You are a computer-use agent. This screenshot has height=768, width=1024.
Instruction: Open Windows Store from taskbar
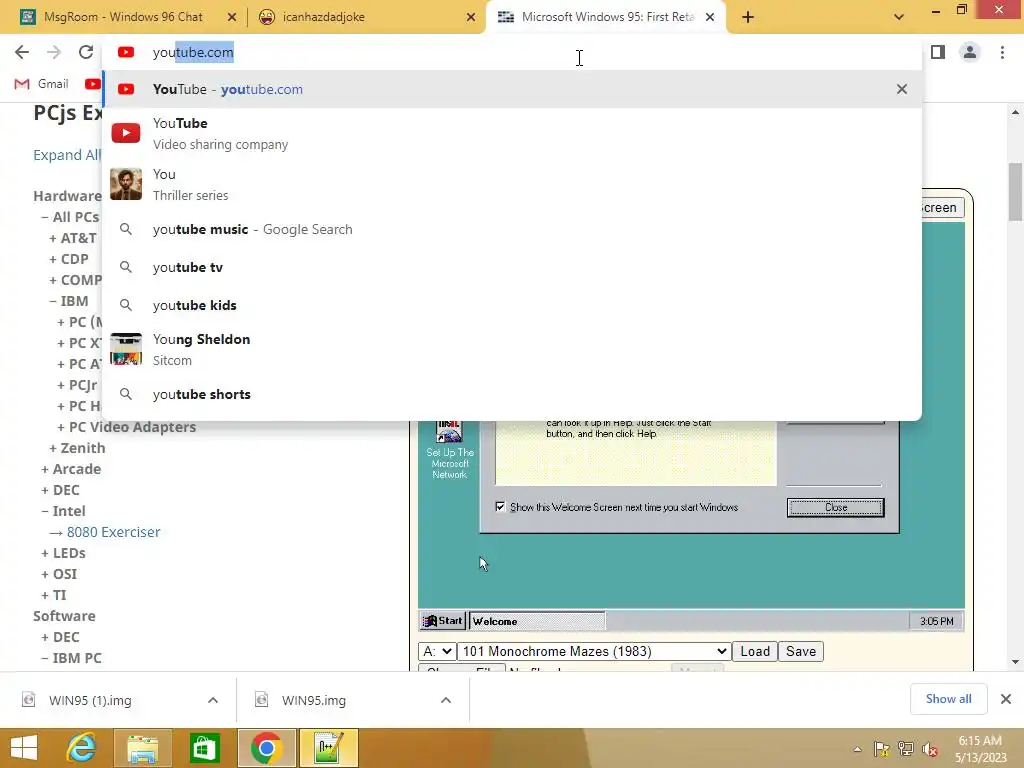coord(204,748)
